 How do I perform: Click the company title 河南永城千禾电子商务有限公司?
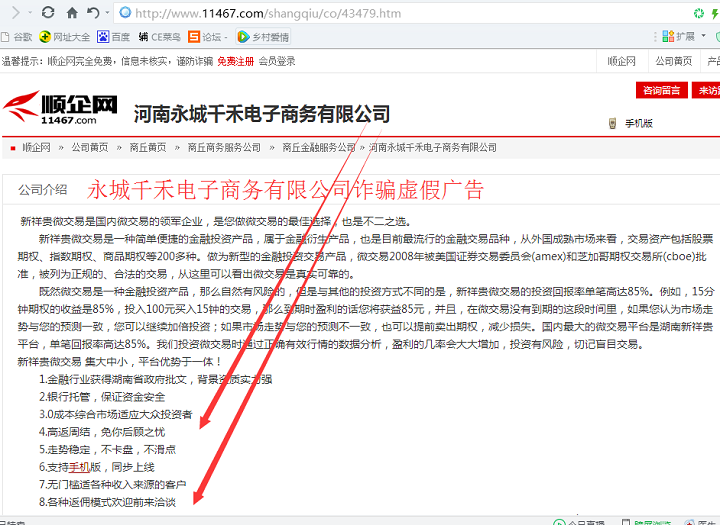click(262, 114)
